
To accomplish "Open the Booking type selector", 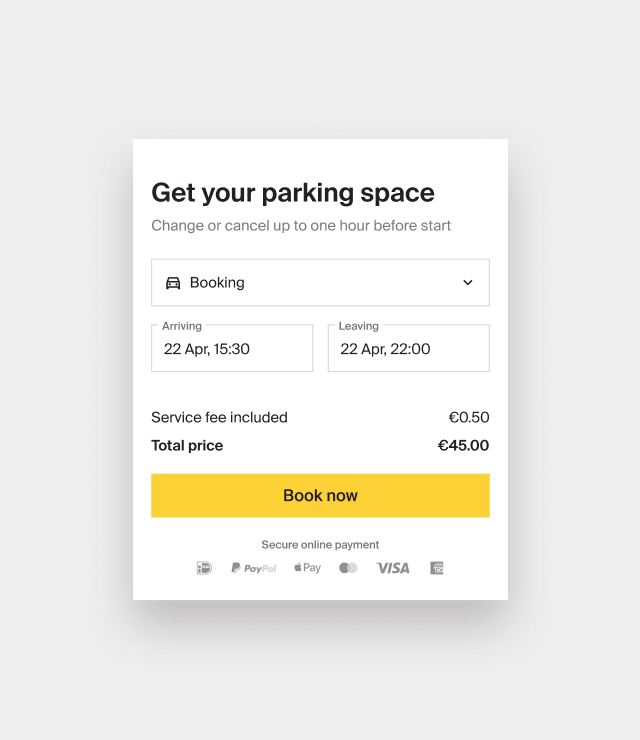I will click(x=320, y=283).
